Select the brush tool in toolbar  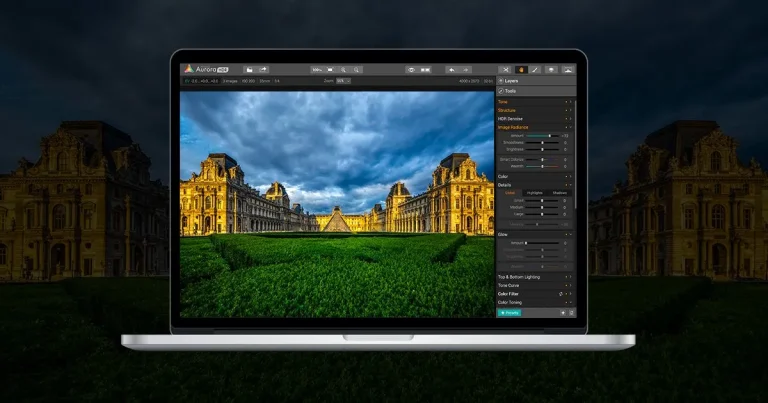tap(536, 69)
